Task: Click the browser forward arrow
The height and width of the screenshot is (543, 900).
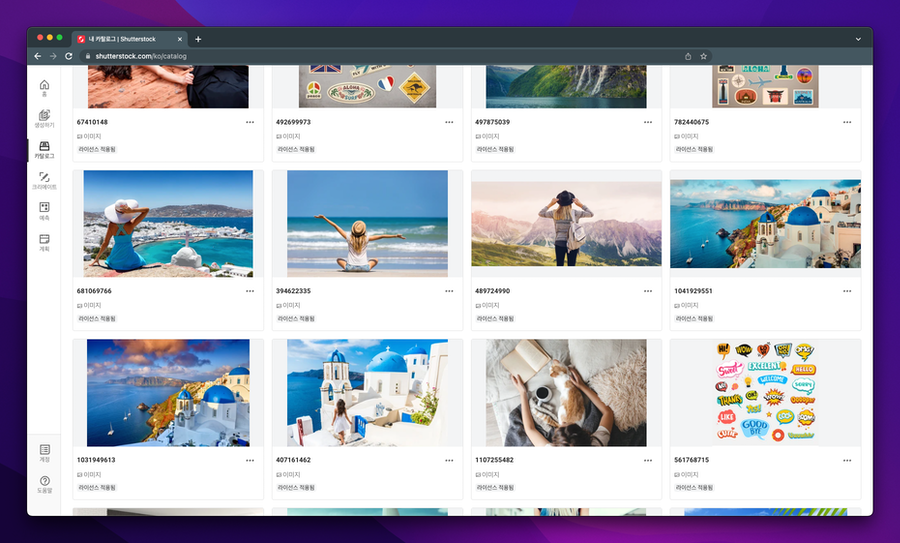Action: pos(53,56)
